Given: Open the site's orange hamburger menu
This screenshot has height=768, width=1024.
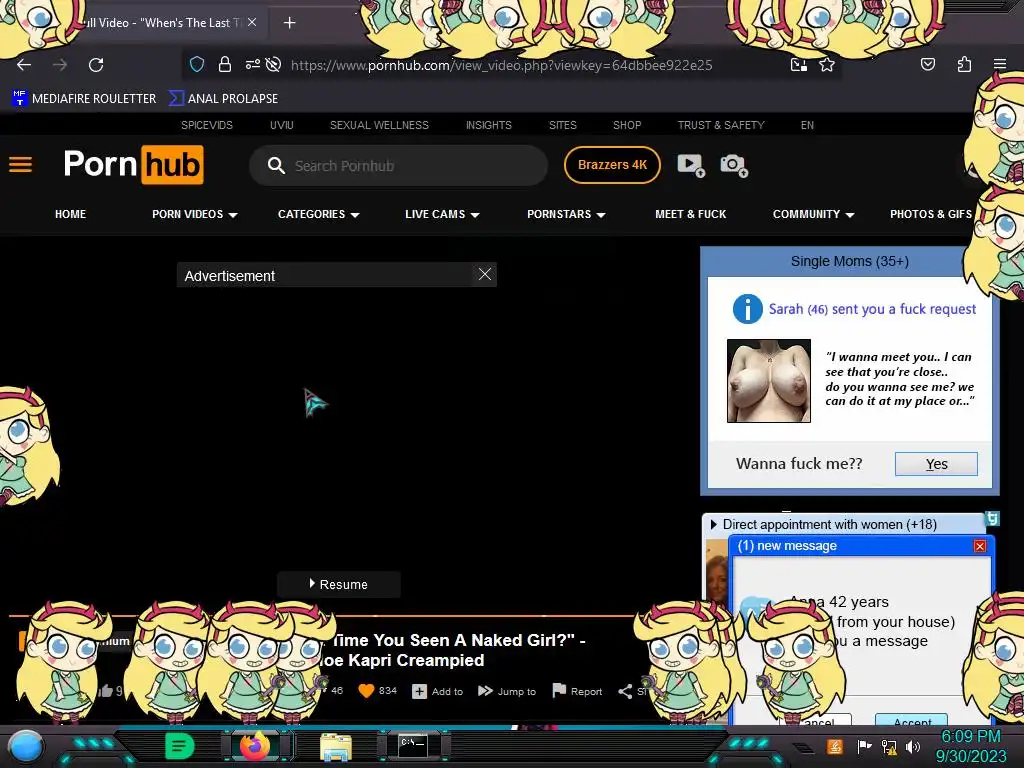Looking at the screenshot, I should [20, 165].
